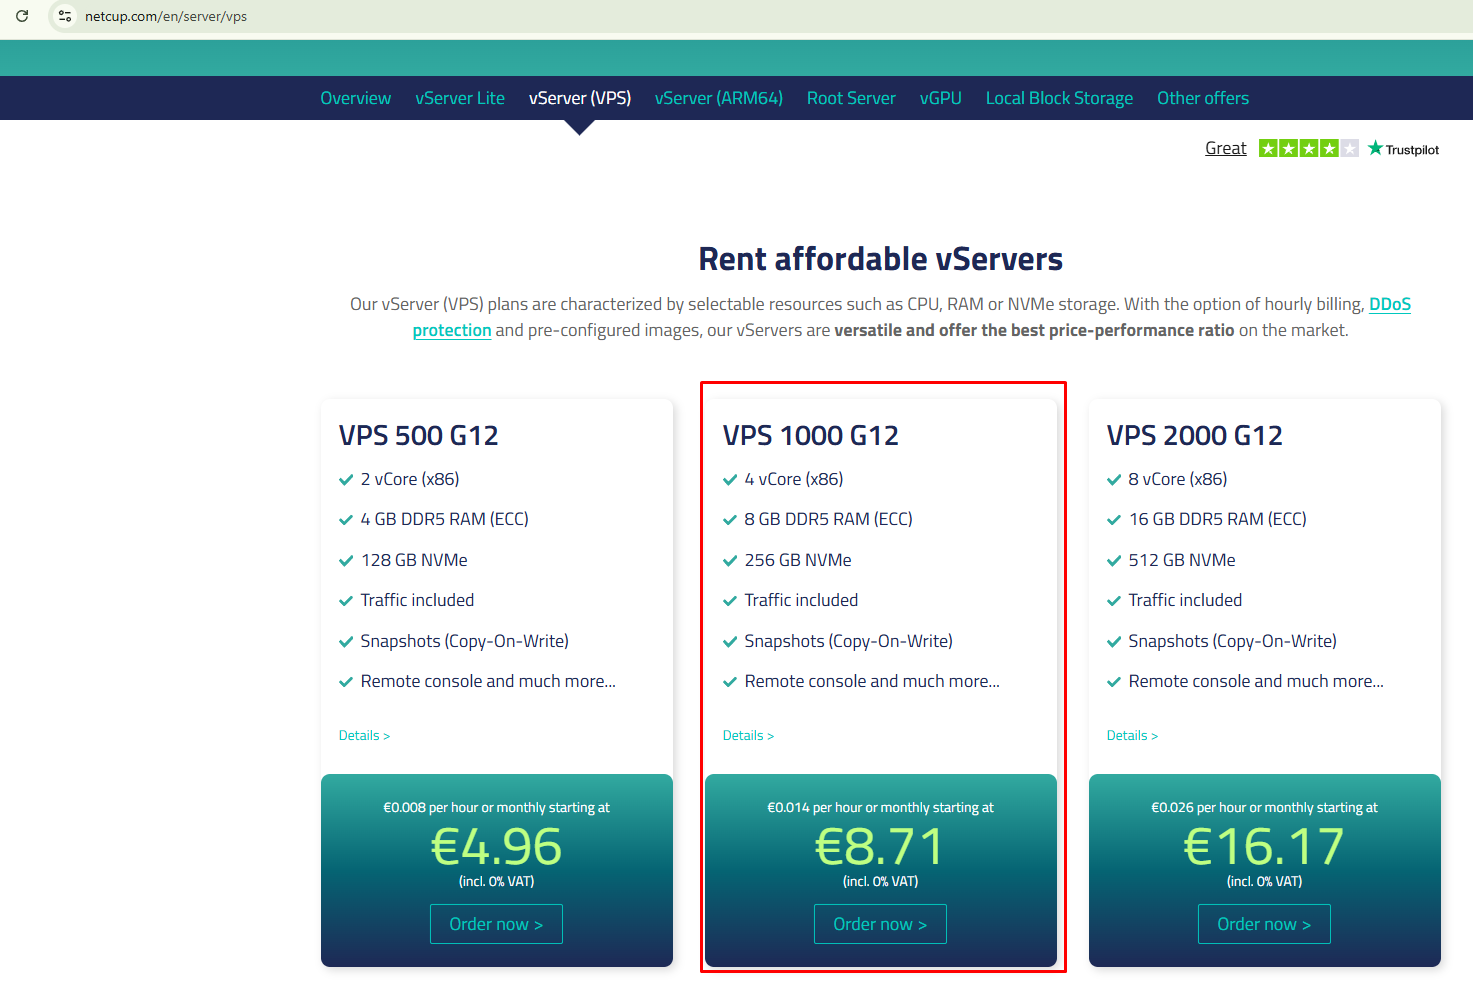Click the browser reload icon
1473x984 pixels.
point(22,16)
